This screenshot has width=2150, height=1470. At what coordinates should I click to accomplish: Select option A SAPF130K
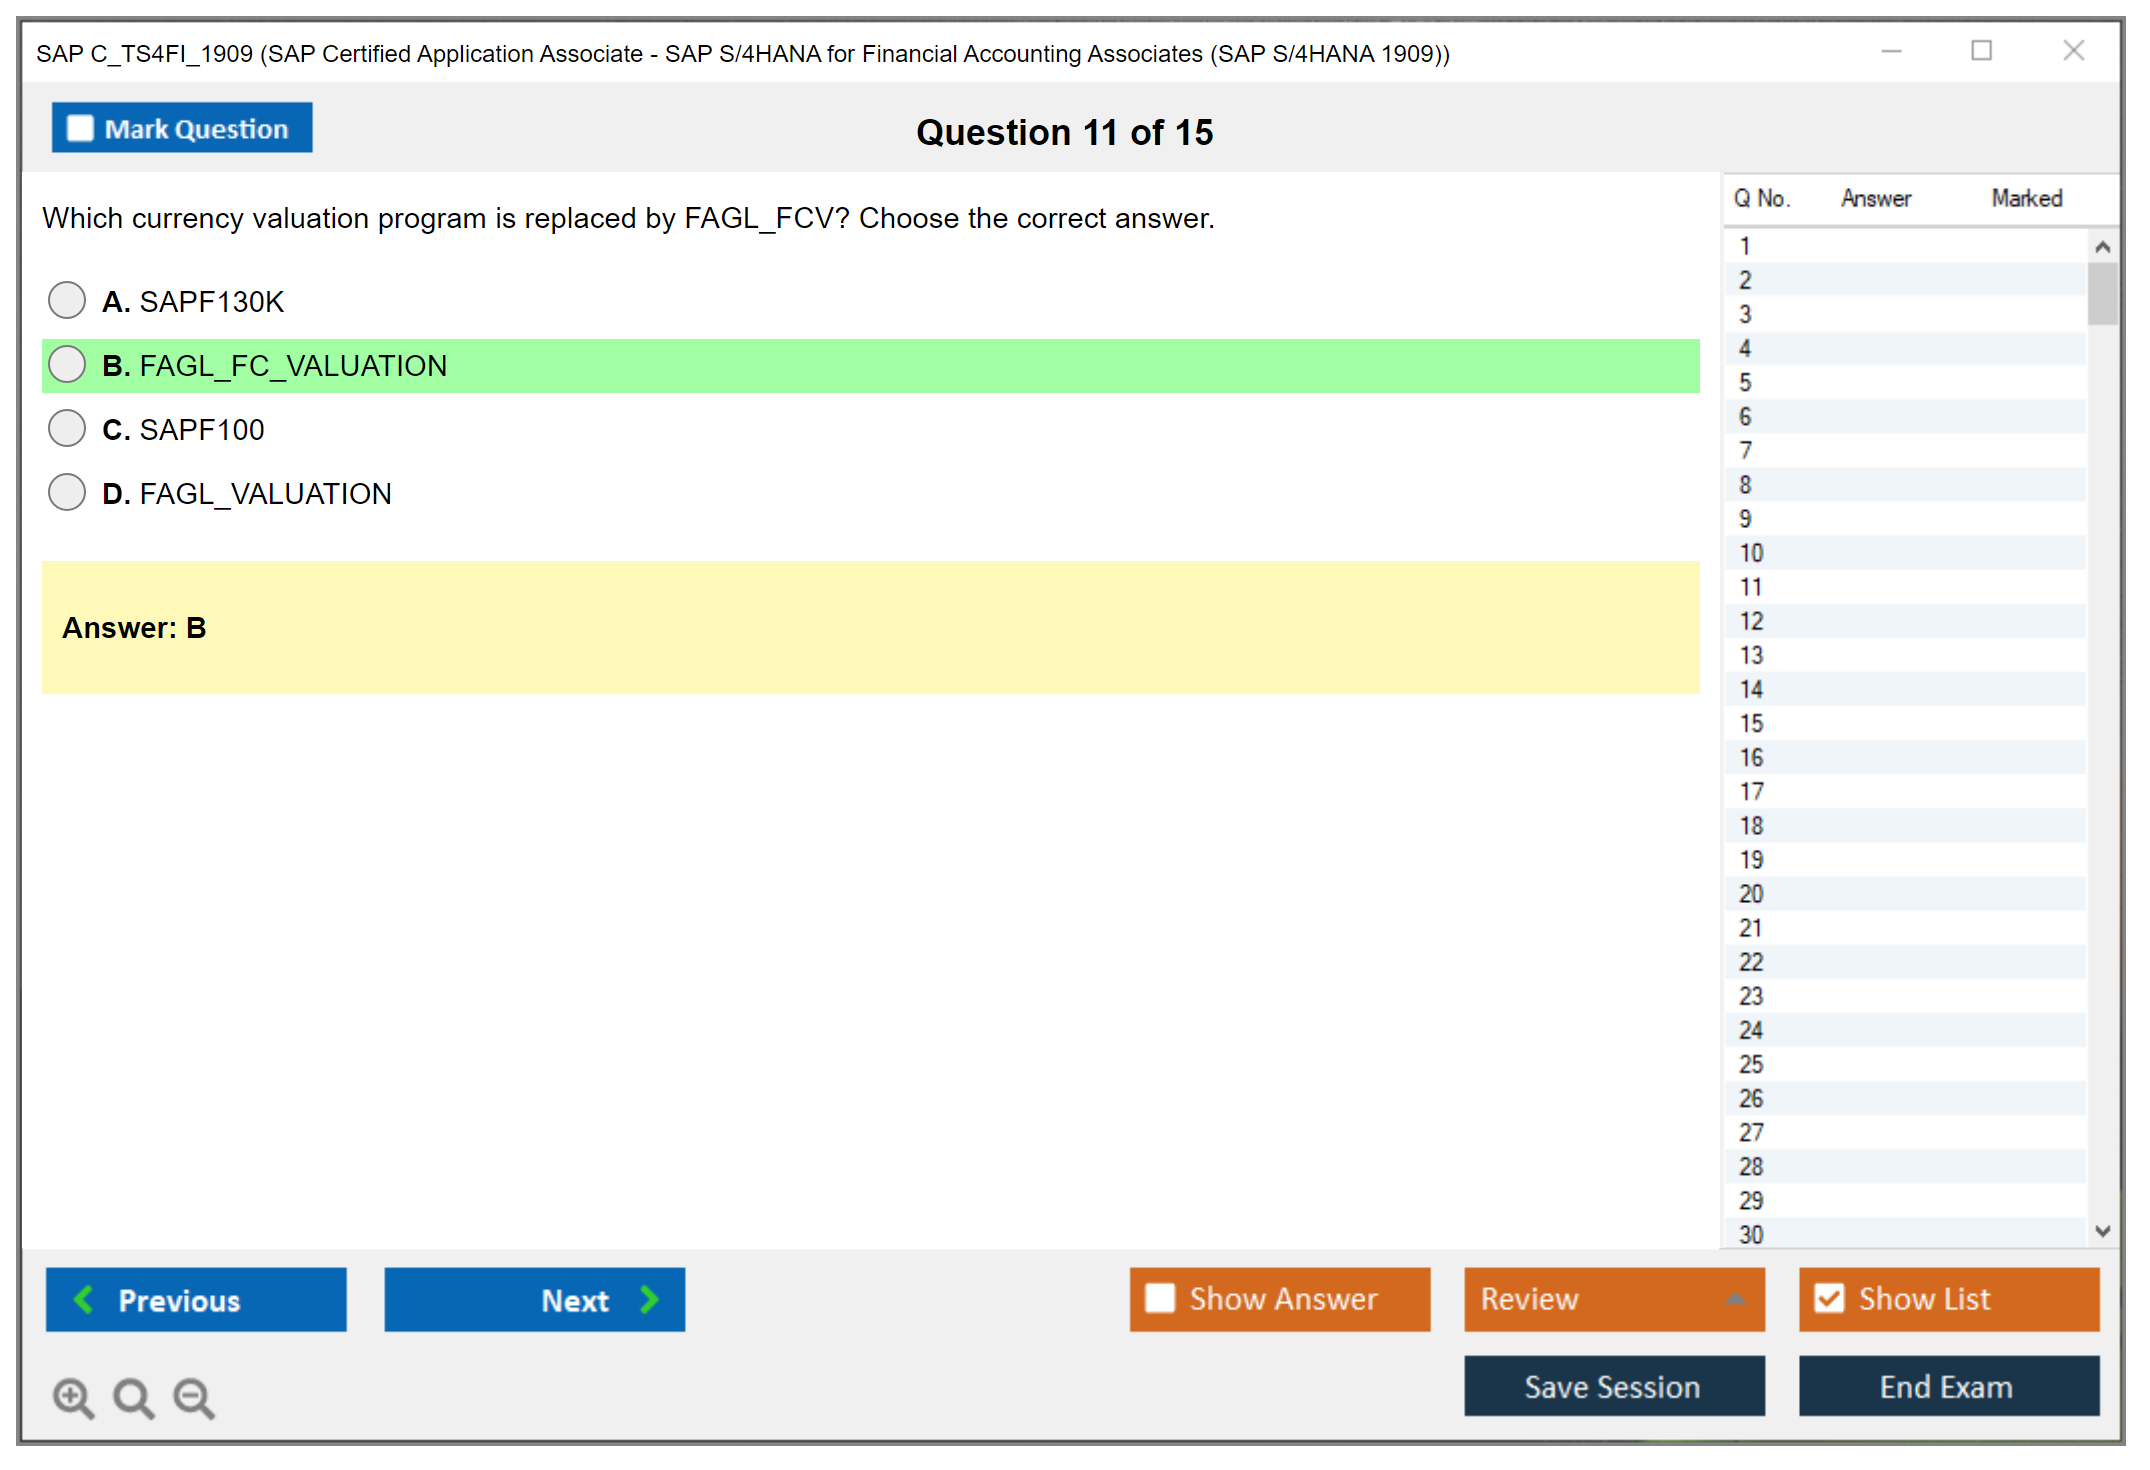coord(67,300)
